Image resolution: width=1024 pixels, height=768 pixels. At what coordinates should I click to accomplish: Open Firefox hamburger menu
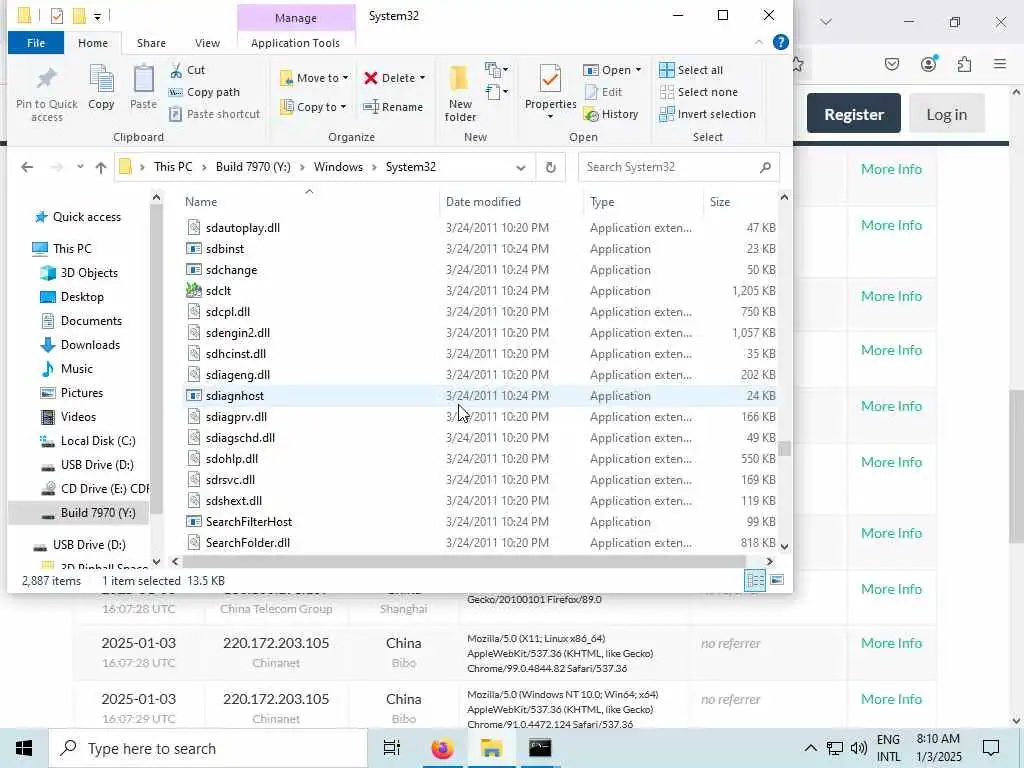click(x=999, y=64)
